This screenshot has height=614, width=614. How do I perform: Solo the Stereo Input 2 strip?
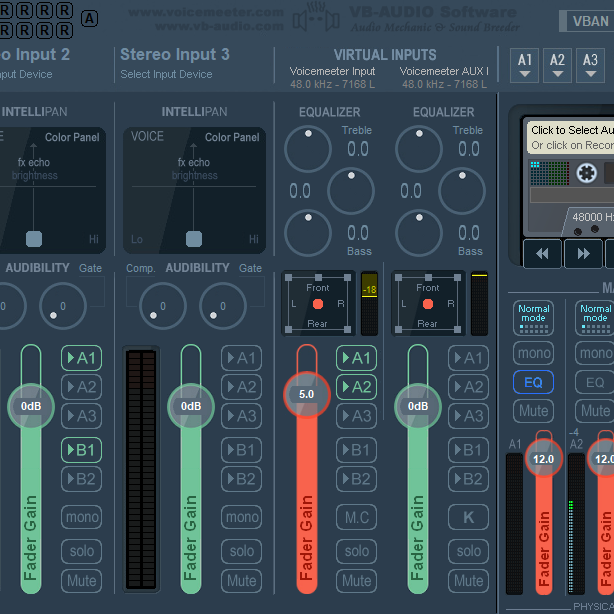pos(81,551)
